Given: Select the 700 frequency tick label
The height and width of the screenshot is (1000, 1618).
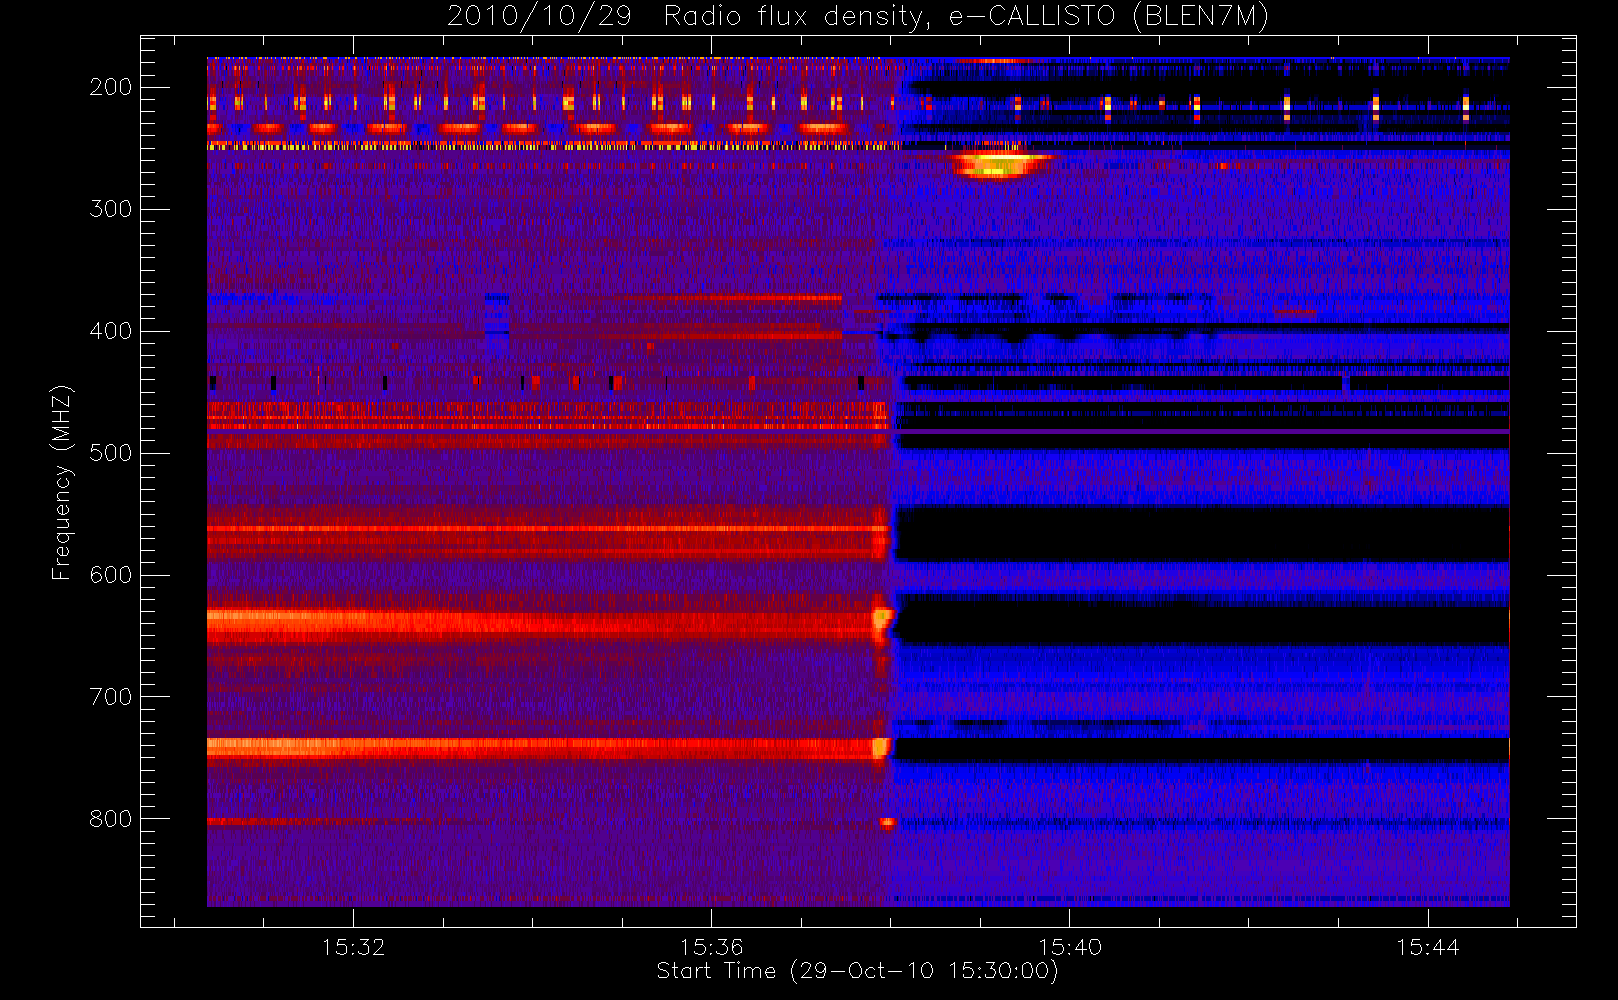Looking at the screenshot, I should [110, 697].
